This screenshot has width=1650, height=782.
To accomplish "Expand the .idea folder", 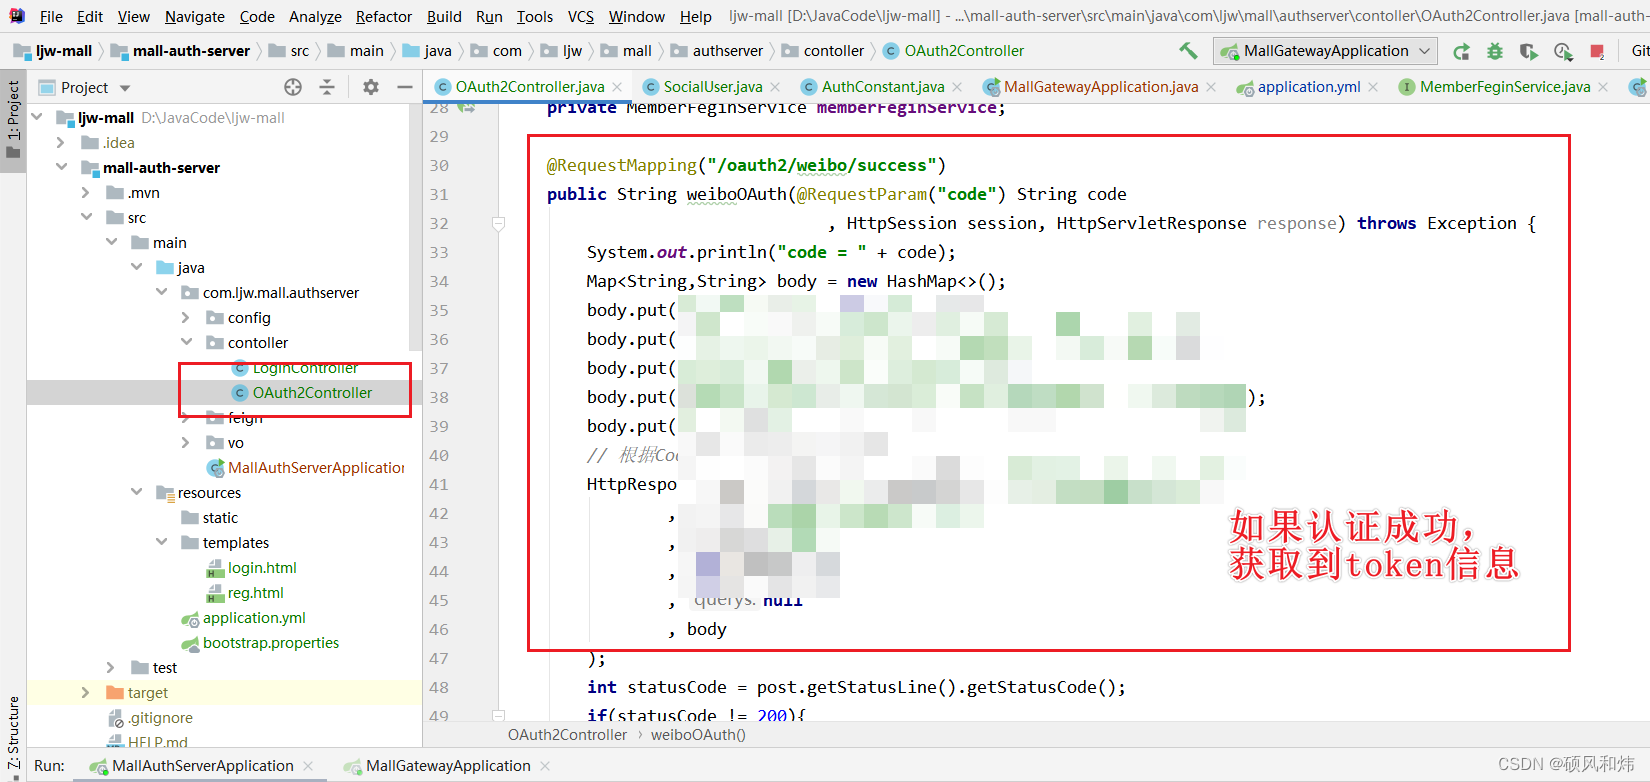I will pyautogui.click(x=61, y=142).
